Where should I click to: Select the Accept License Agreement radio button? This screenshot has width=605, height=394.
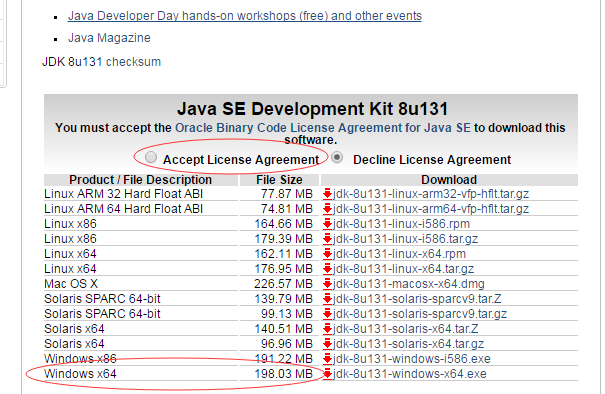[x=151, y=157]
